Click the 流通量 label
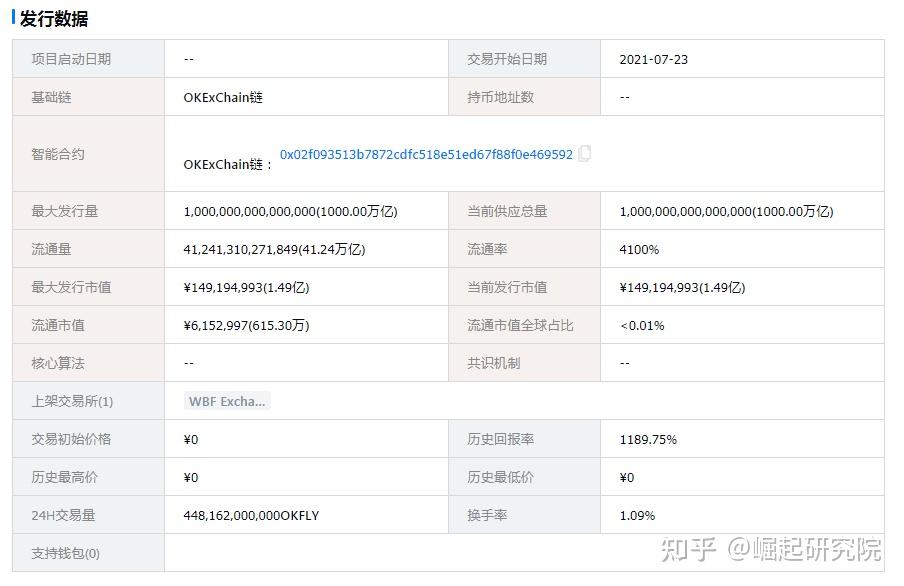 51,249
